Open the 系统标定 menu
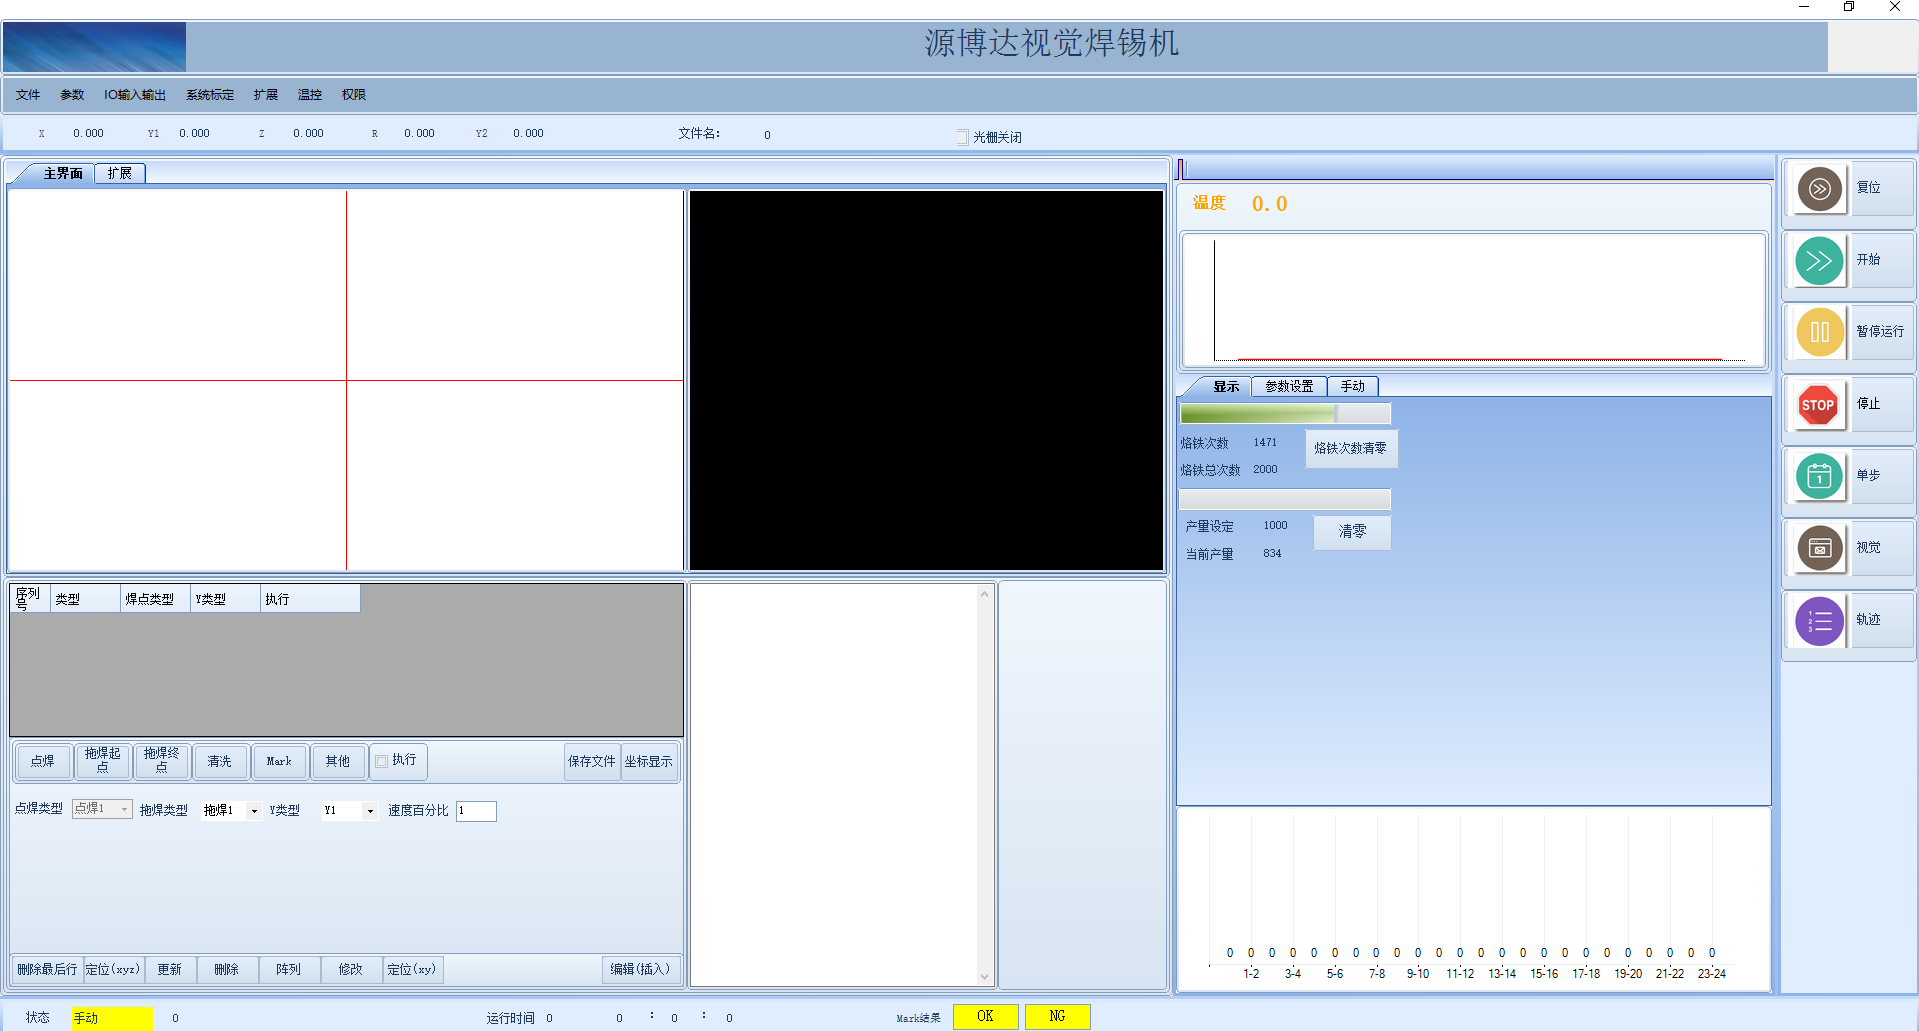The image size is (1919, 1031). click(210, 95)
